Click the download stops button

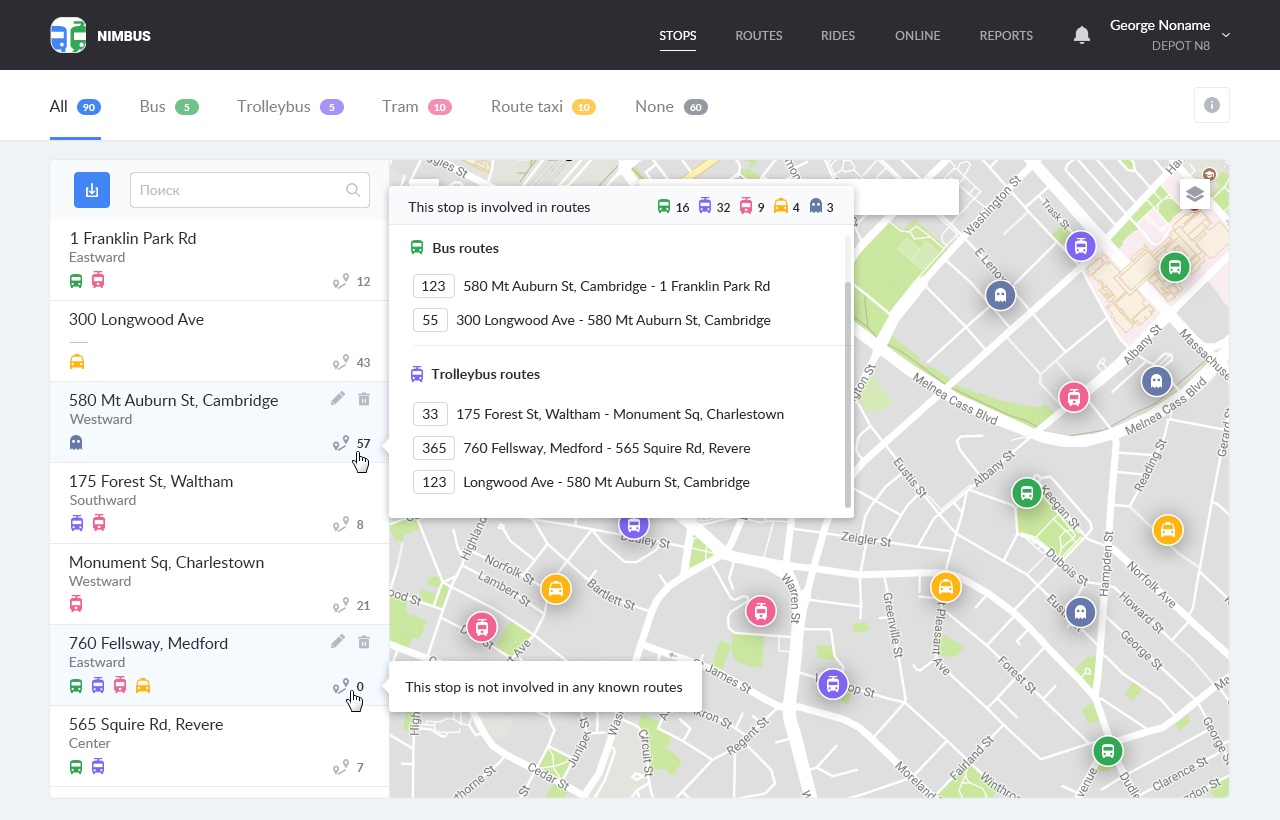coord(92,190)
